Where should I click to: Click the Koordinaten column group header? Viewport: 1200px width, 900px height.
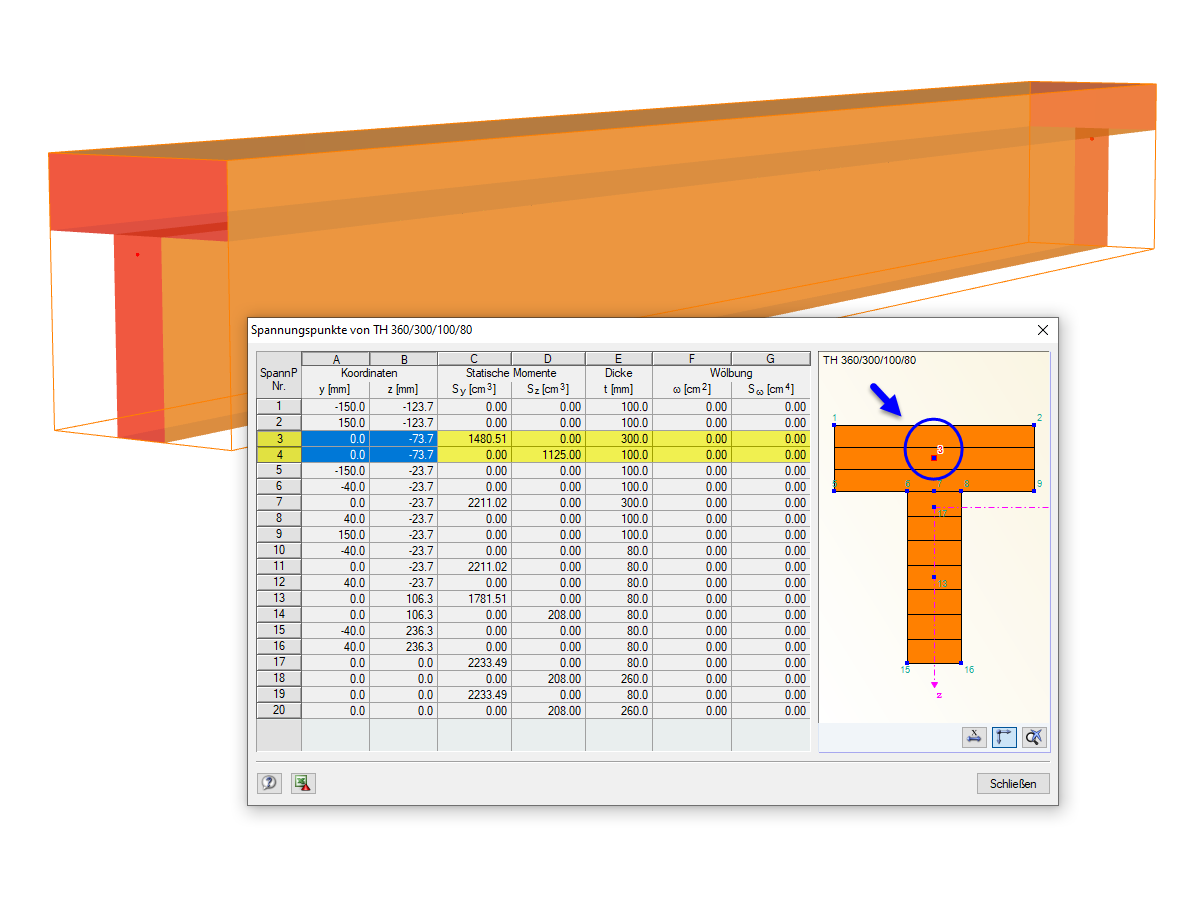(370, 373)
